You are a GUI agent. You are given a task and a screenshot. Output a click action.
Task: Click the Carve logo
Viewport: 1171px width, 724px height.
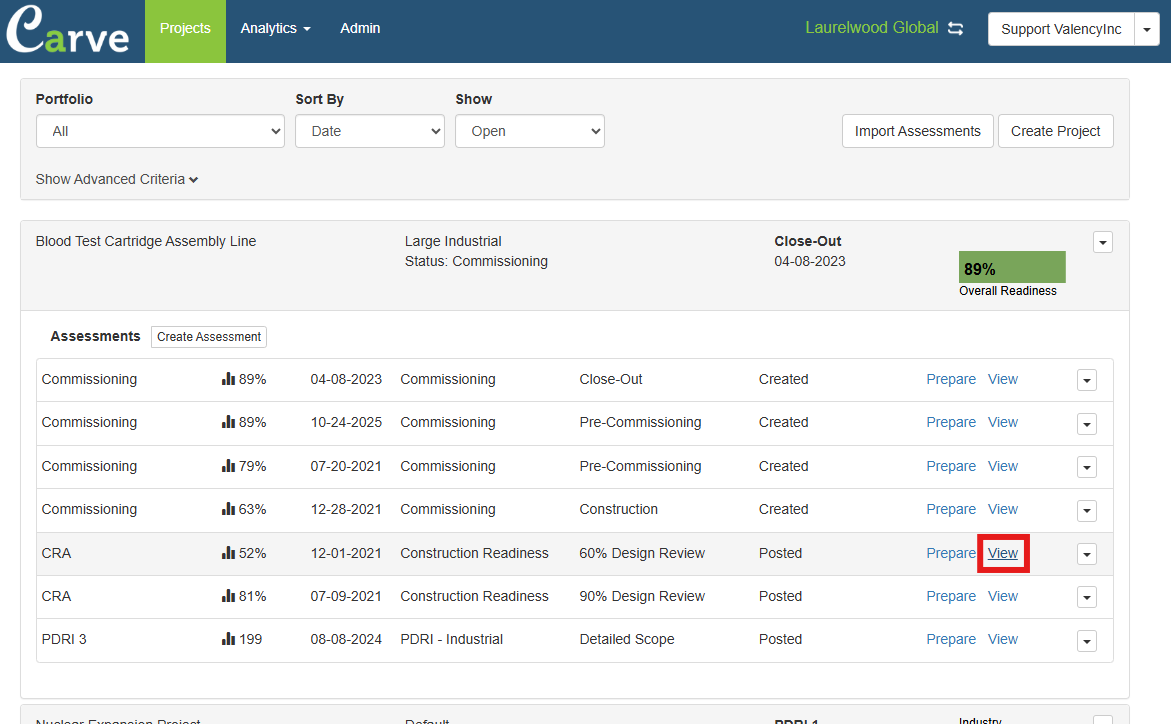[x=68, y=31]
